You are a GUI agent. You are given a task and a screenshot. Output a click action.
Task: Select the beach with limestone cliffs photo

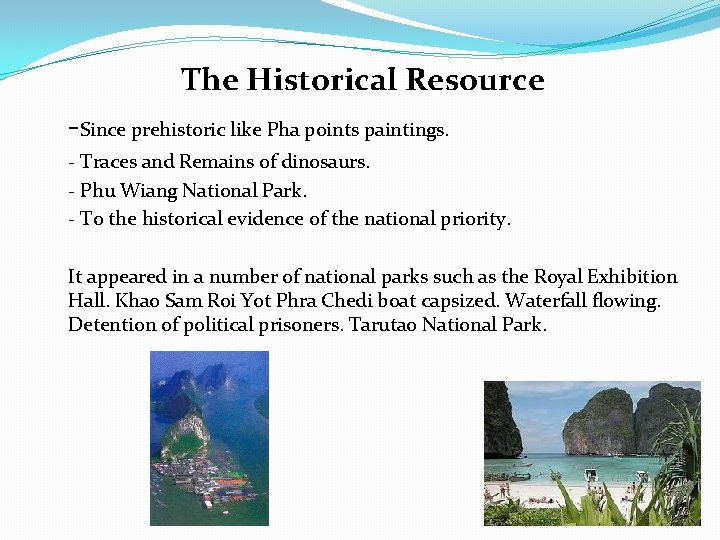point(592,454)
